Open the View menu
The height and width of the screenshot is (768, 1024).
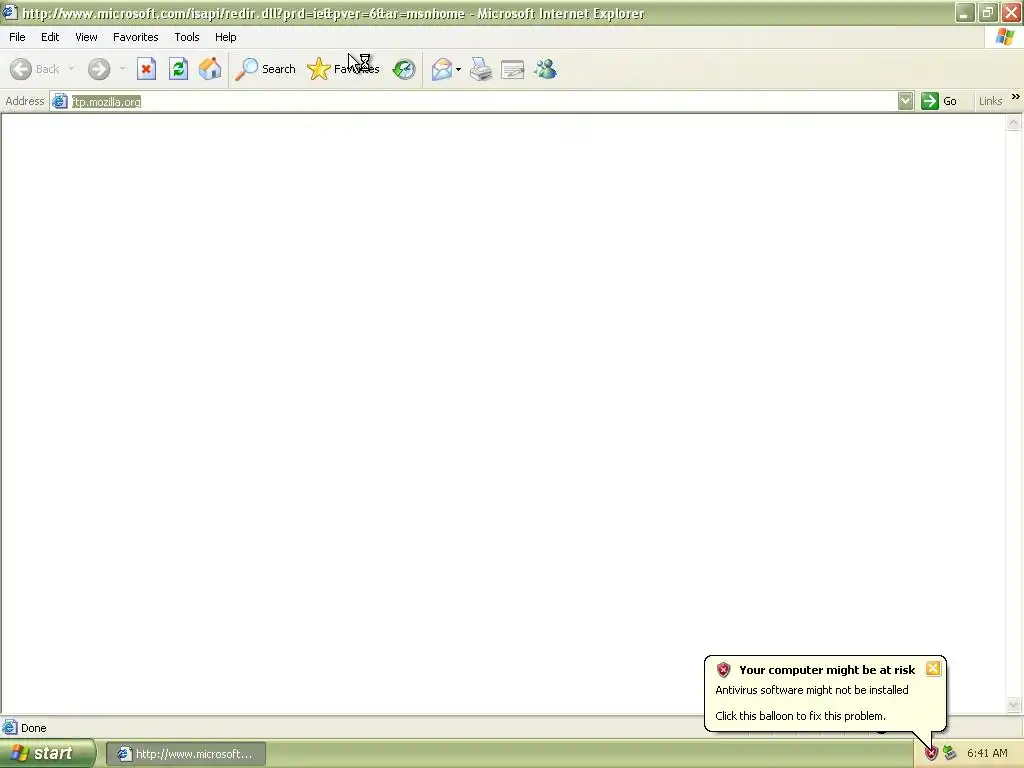[x=86, y=37]
